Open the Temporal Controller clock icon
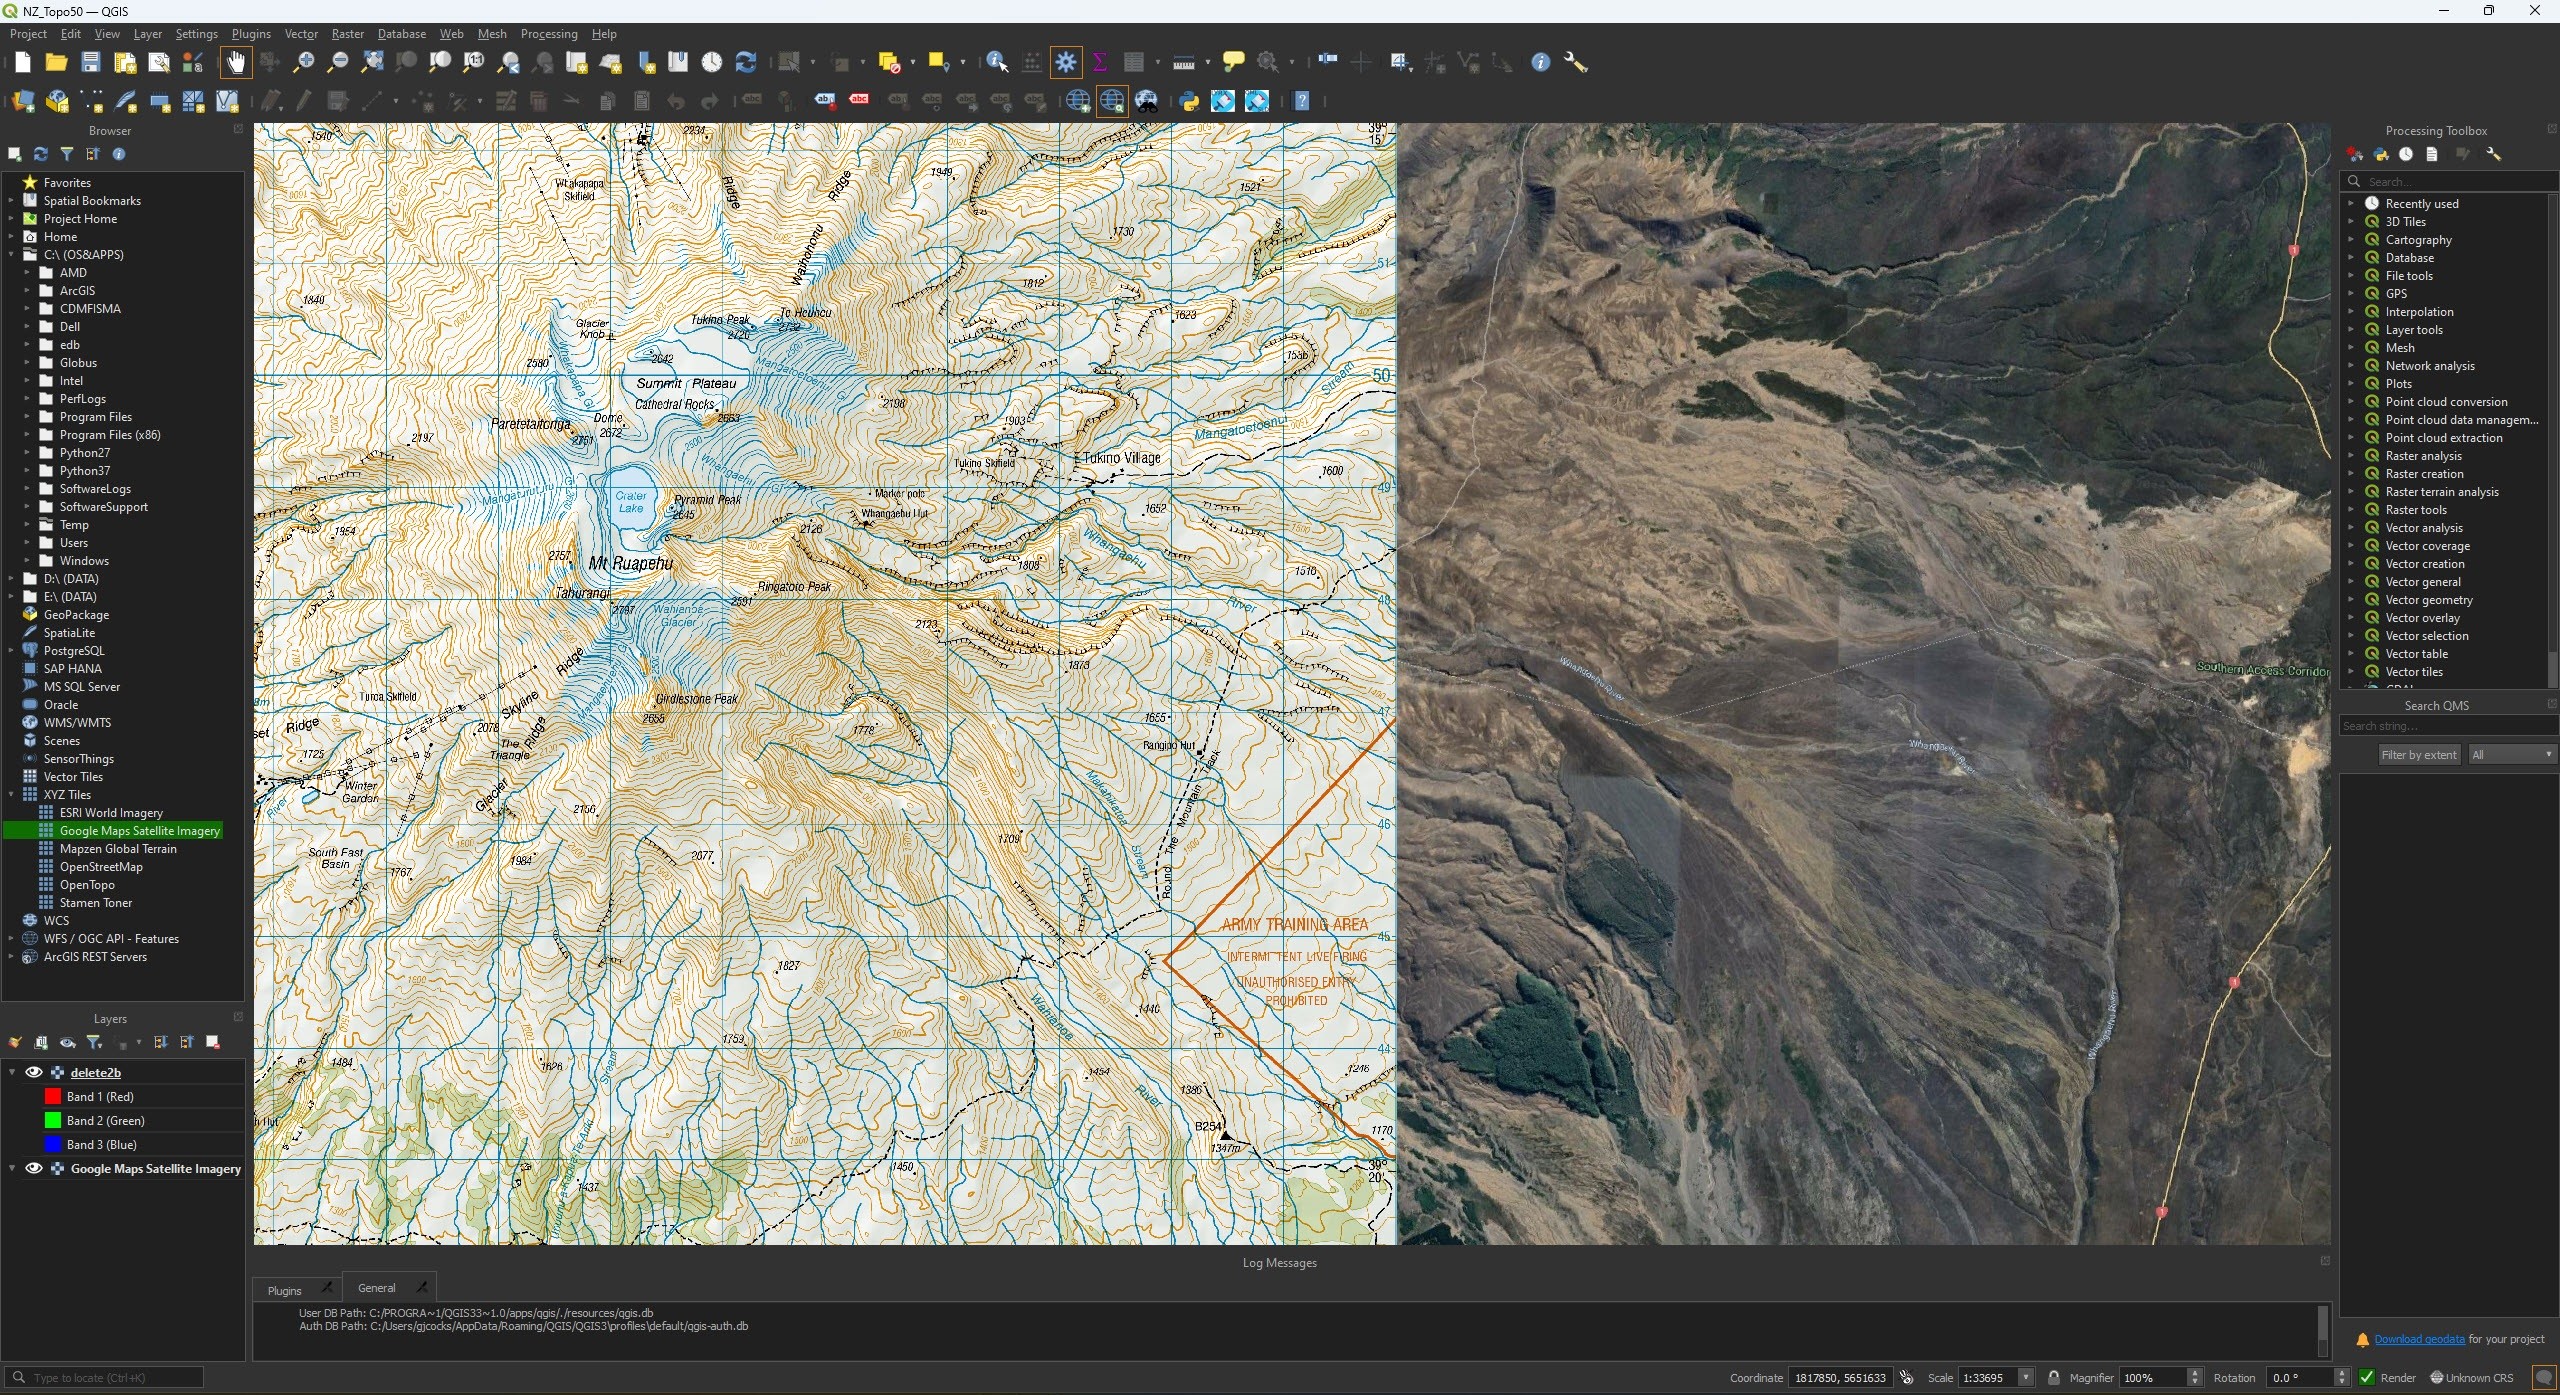The width and height of the screenshot is (2560, 1395). tap(711, 62)
